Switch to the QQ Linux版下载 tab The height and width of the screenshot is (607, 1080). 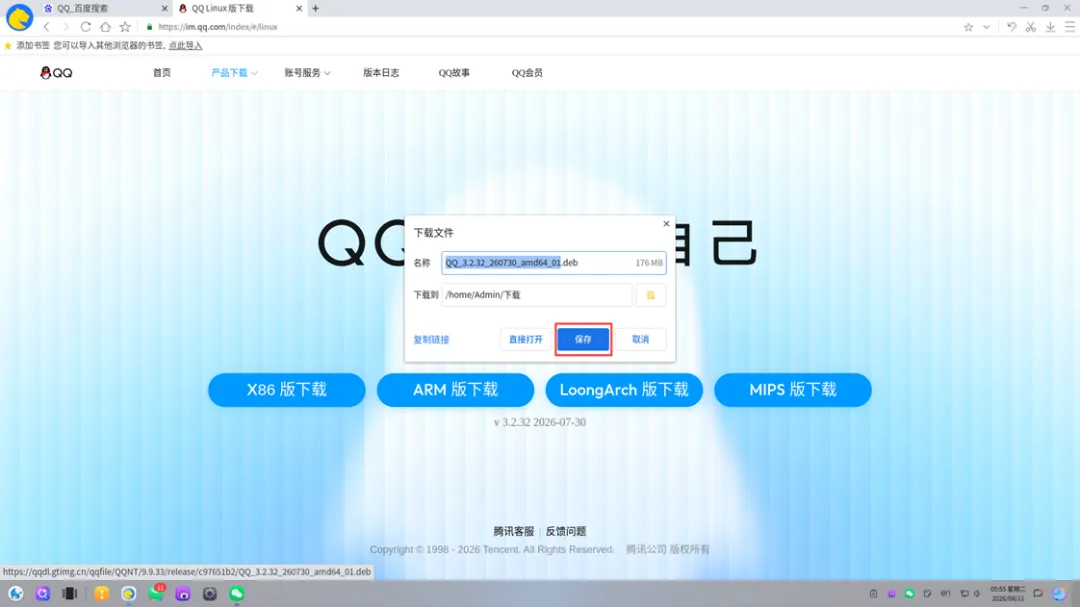(240, 8)
